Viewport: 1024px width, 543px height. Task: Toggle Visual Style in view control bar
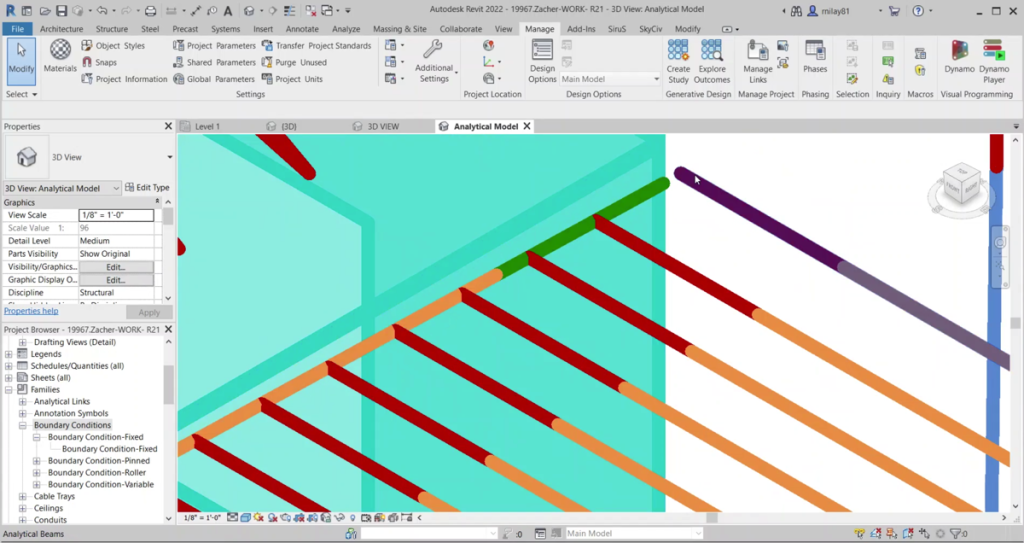246,518
